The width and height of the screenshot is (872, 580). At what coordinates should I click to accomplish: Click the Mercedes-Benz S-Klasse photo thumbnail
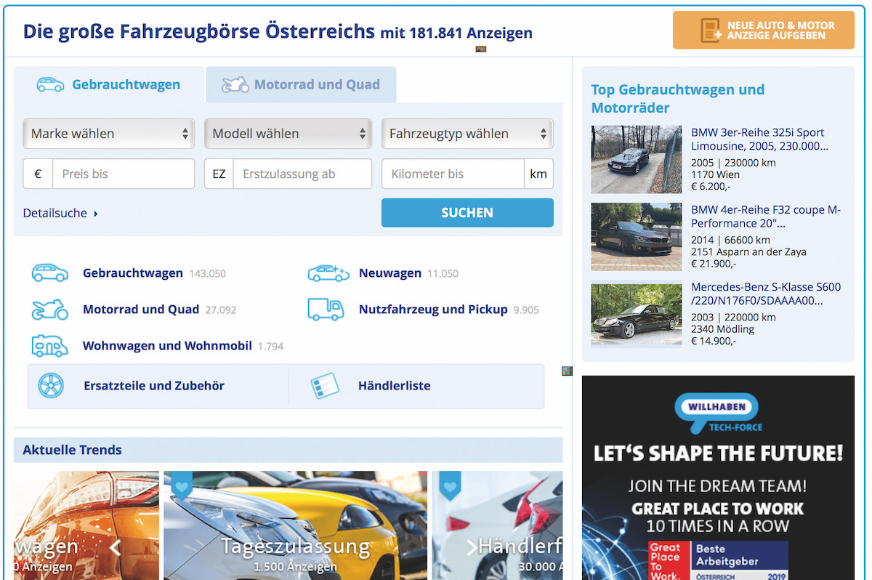point(636,315)
